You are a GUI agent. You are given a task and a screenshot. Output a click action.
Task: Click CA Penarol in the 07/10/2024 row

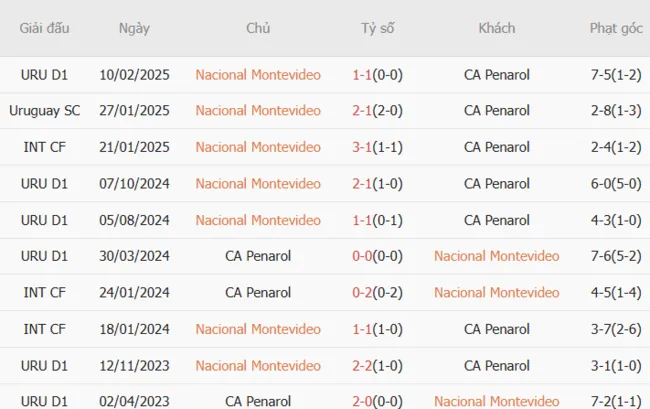tap(497, 183)
